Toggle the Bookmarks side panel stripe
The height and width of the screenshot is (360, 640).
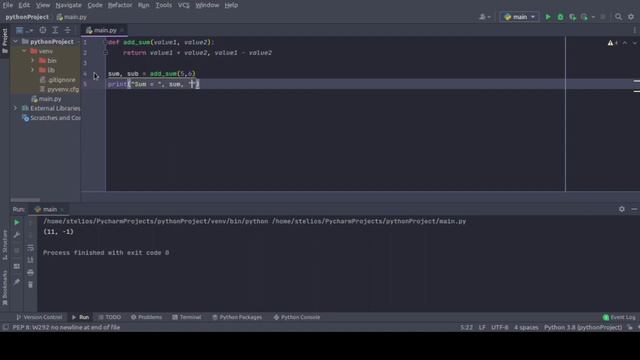point(5,288)
